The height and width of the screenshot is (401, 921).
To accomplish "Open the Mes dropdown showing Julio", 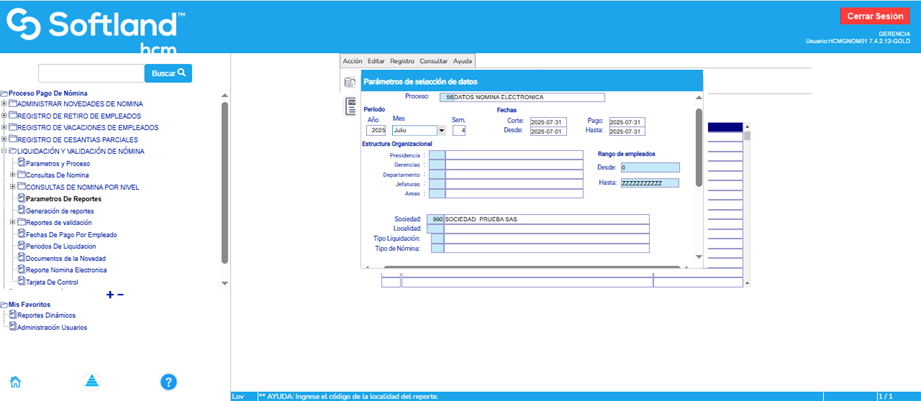I will tap(442, 130).
